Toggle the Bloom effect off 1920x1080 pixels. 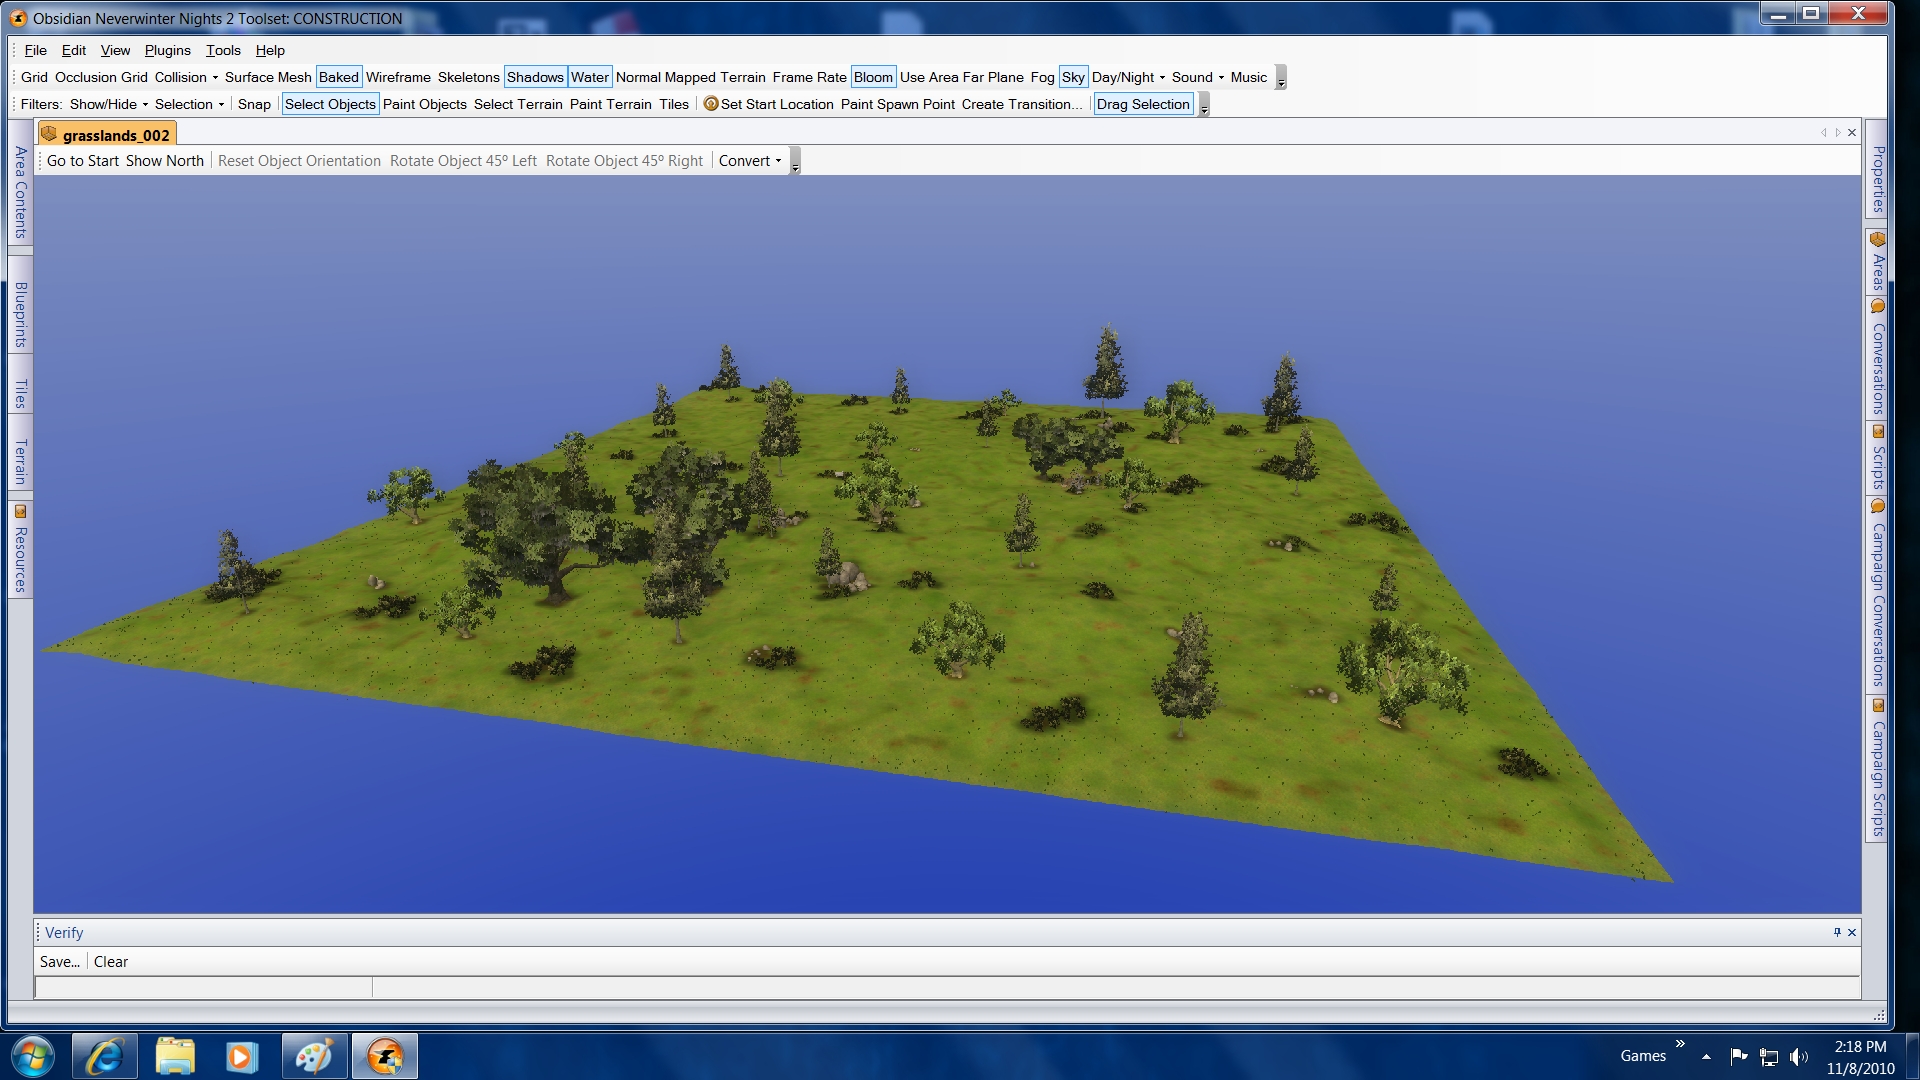point(872,77)
